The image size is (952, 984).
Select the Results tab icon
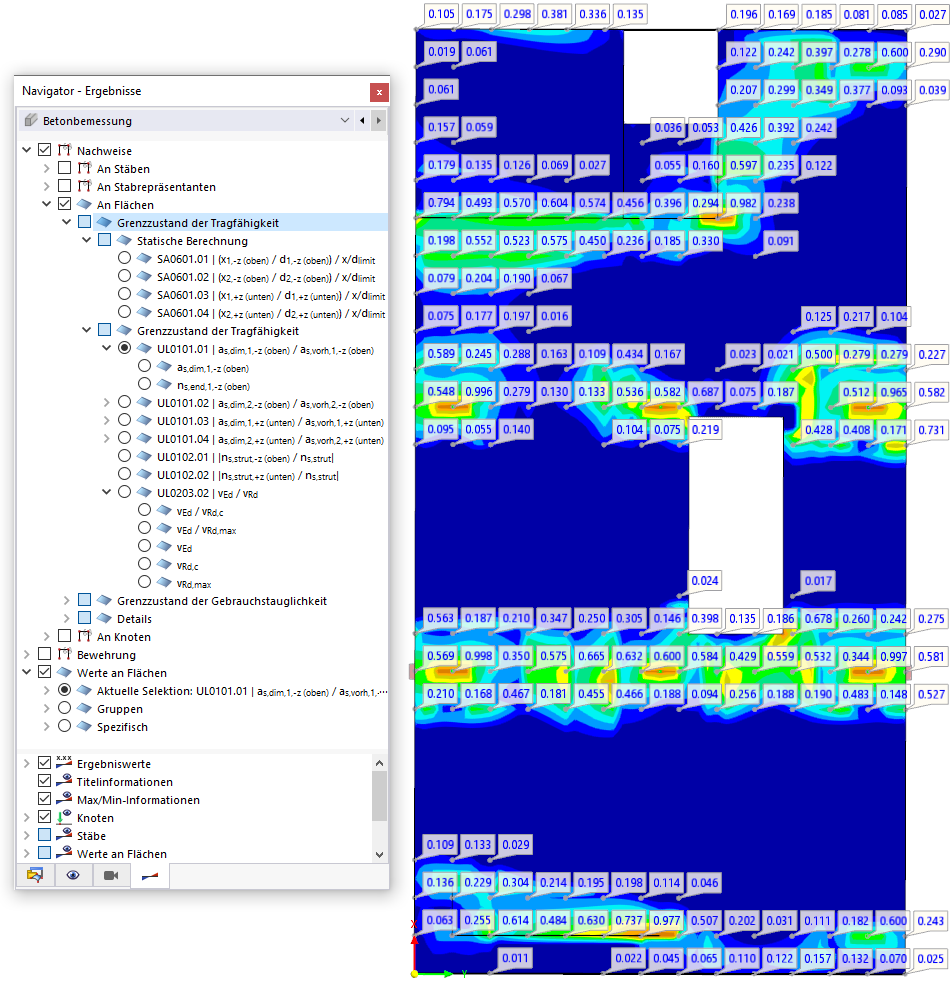(x=149, y=875)
